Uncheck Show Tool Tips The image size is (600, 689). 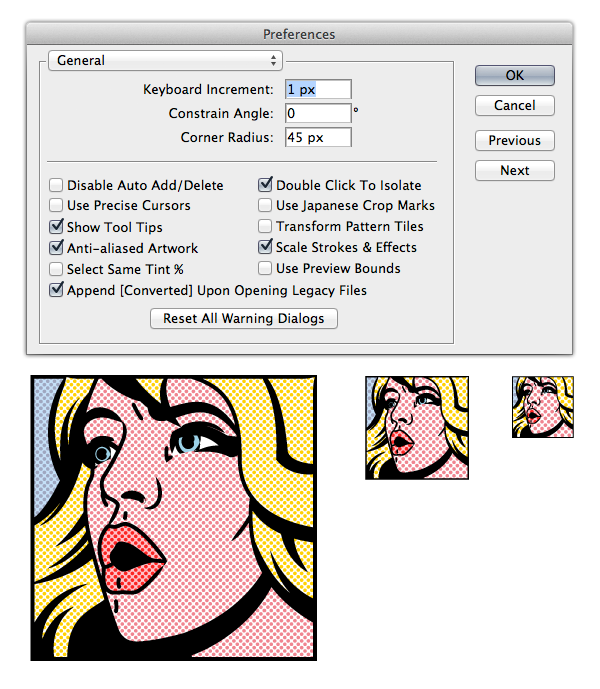click(57, 227)
